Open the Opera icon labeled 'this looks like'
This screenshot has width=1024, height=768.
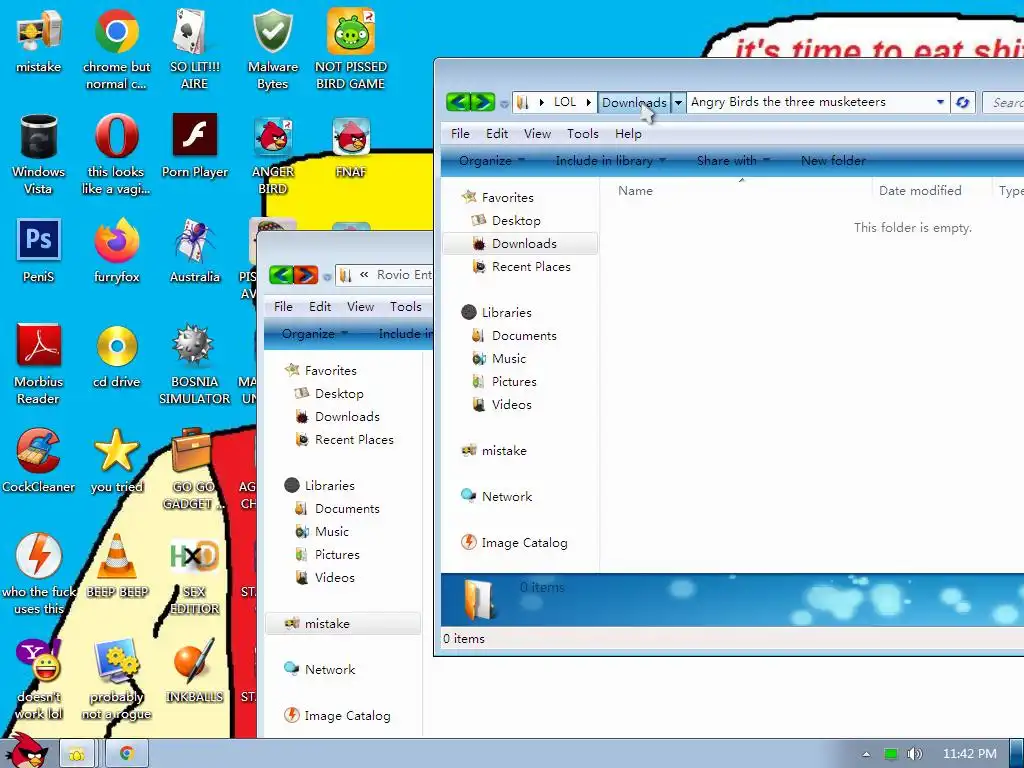point(116,153)
